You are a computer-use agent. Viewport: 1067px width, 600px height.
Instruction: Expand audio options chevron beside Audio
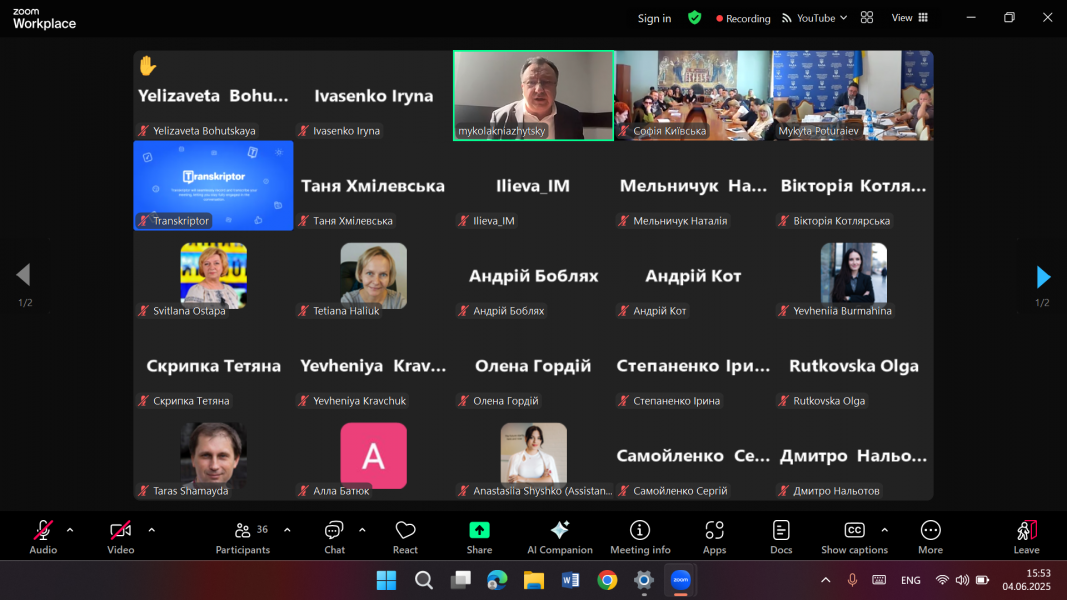coord(70,530)
